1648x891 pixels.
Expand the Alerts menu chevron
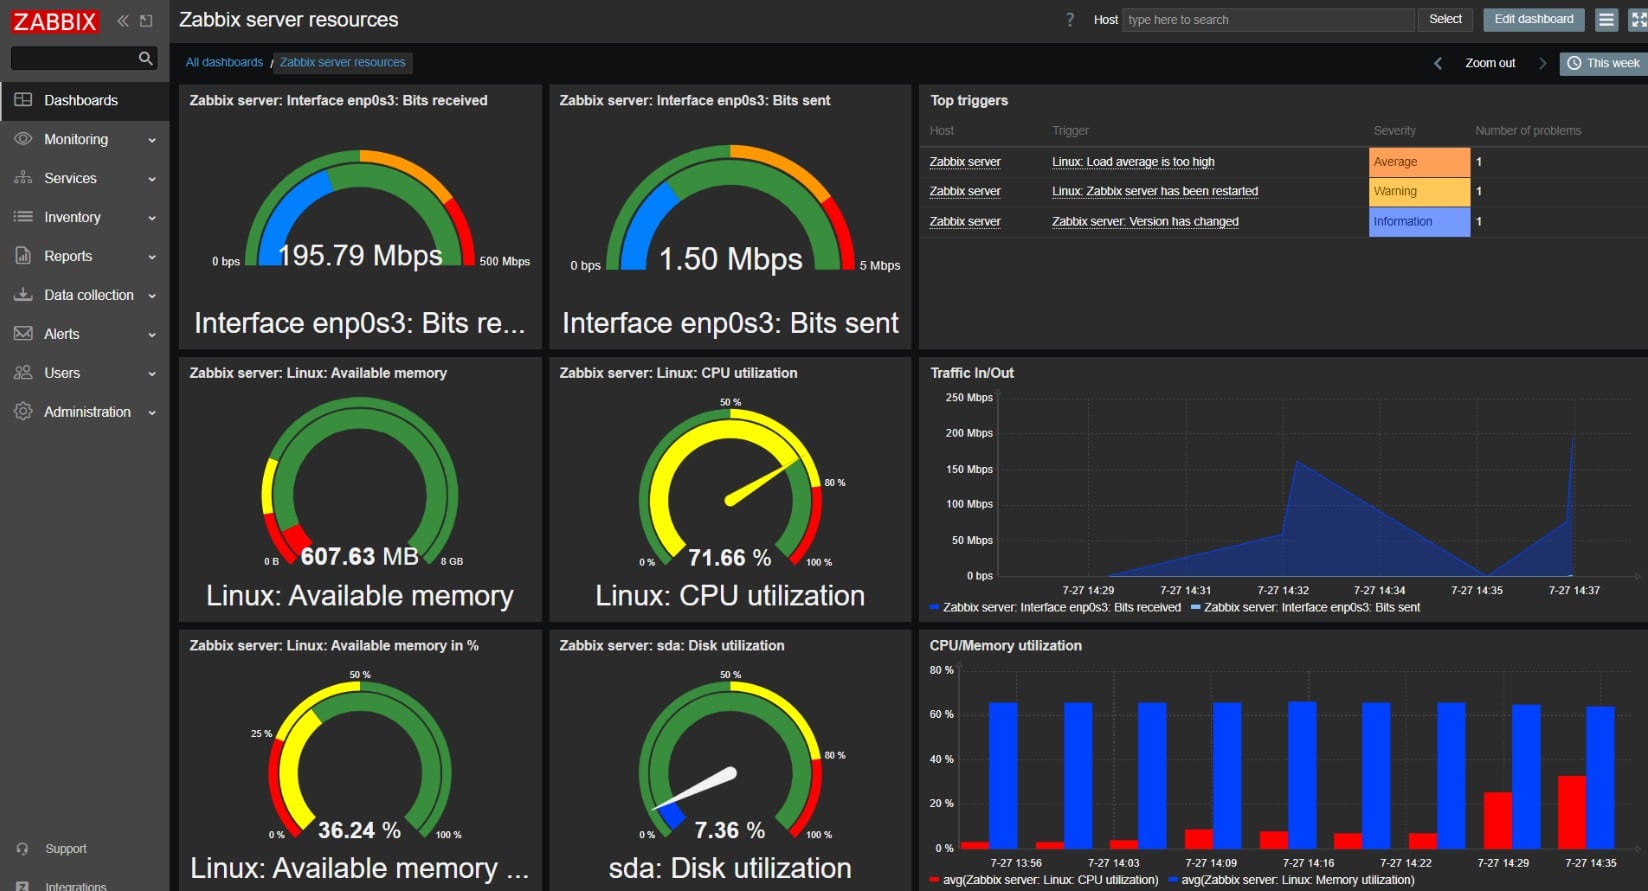pos(152,335)
